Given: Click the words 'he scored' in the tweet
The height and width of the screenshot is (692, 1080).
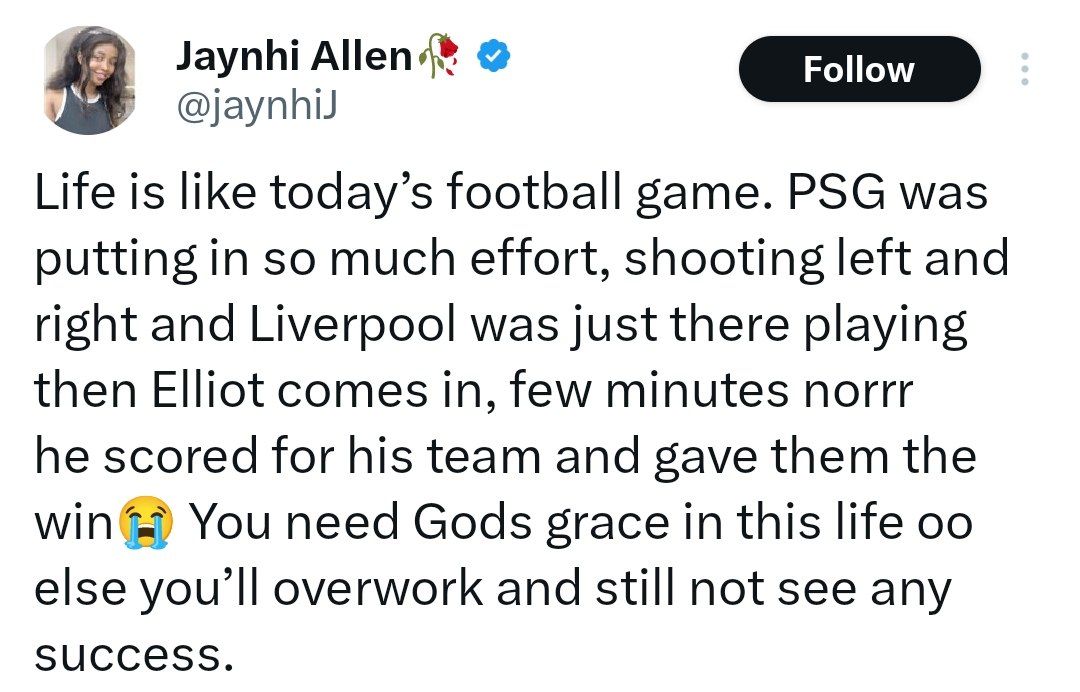Looking at the screenshot, I should (146, 457).
